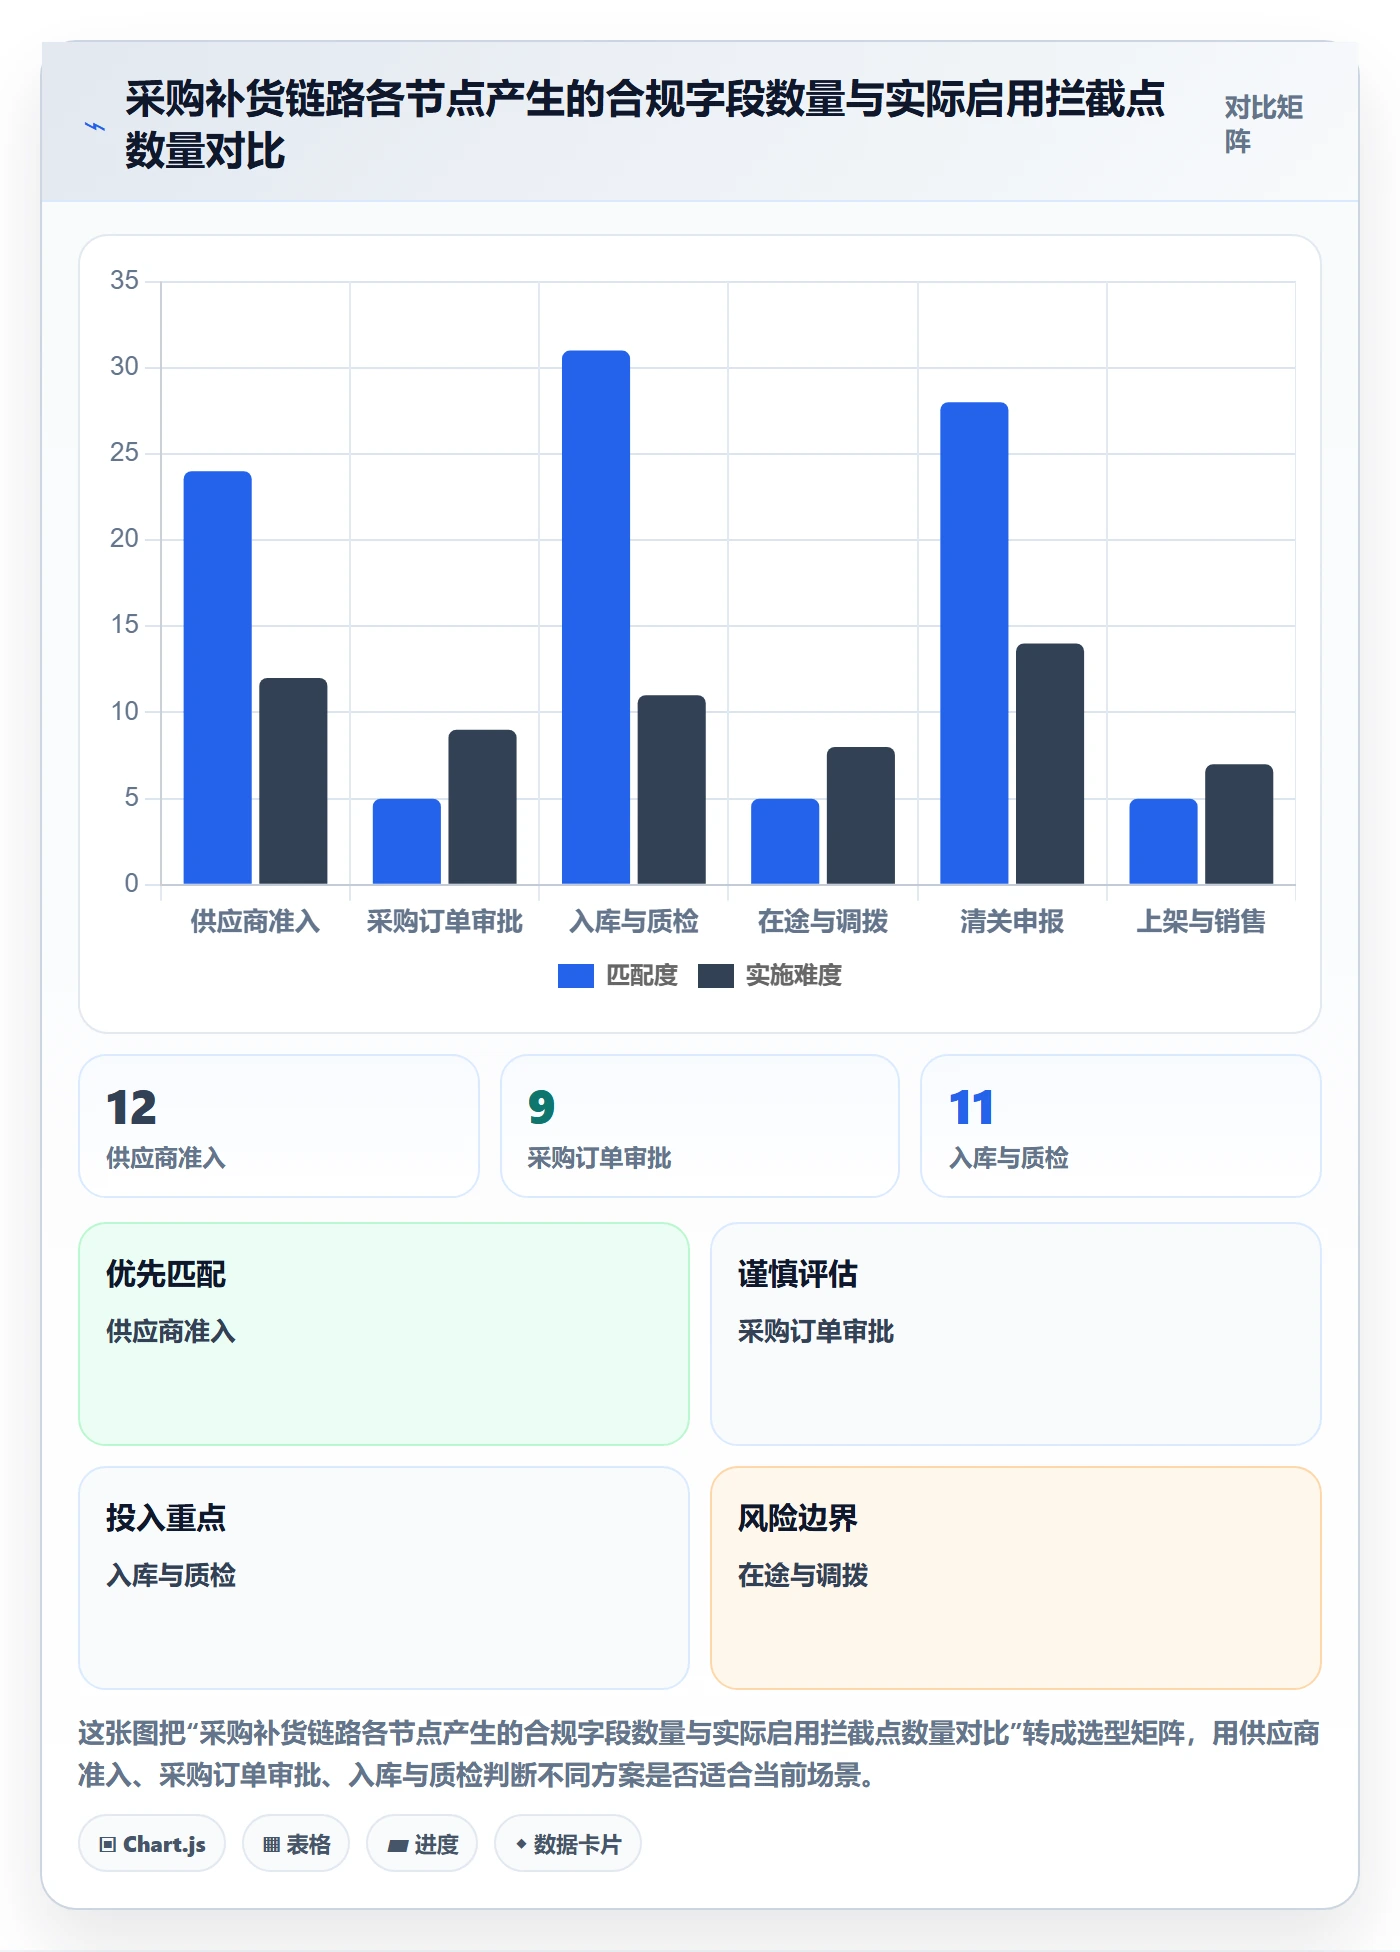Click blue 匹配度 bar for 入库与质检
This screenshot has height=1952, width=1400.
tap(596, 617)
